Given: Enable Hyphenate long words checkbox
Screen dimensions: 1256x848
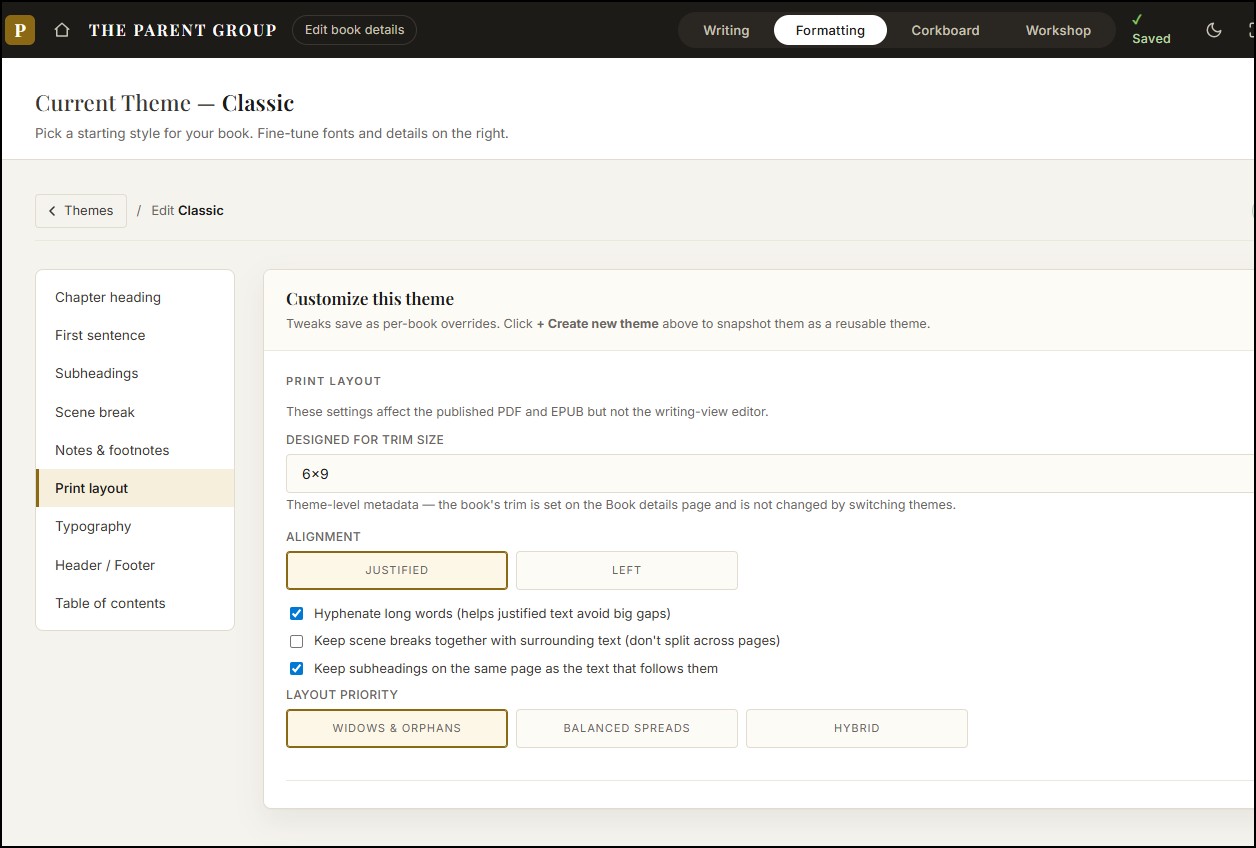Looking at the screenshot, I should click(296, 613).
